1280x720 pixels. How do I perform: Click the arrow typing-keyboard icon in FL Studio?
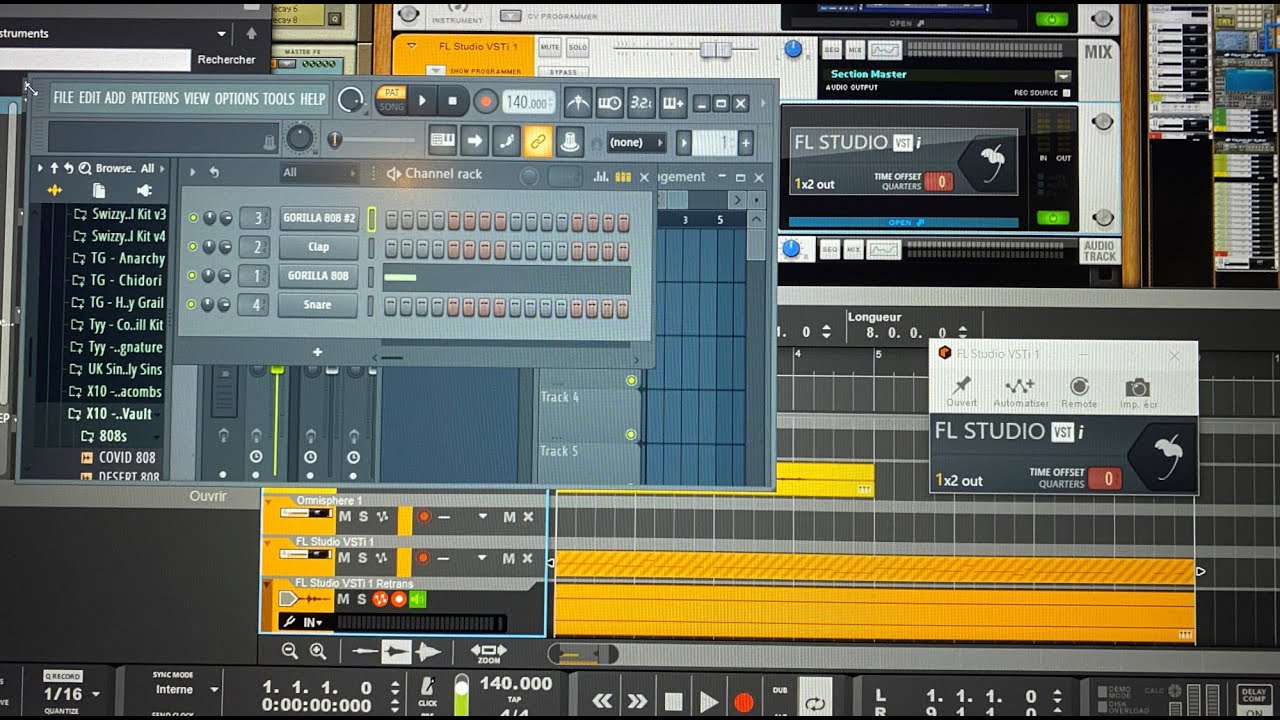point(474,142)
